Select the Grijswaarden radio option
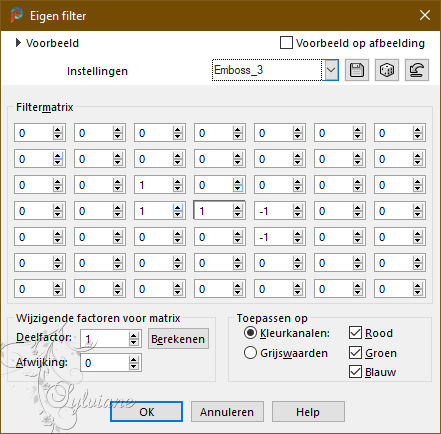Screen dimensions: 441x434 pyautogui.click(x=250, y=353)
